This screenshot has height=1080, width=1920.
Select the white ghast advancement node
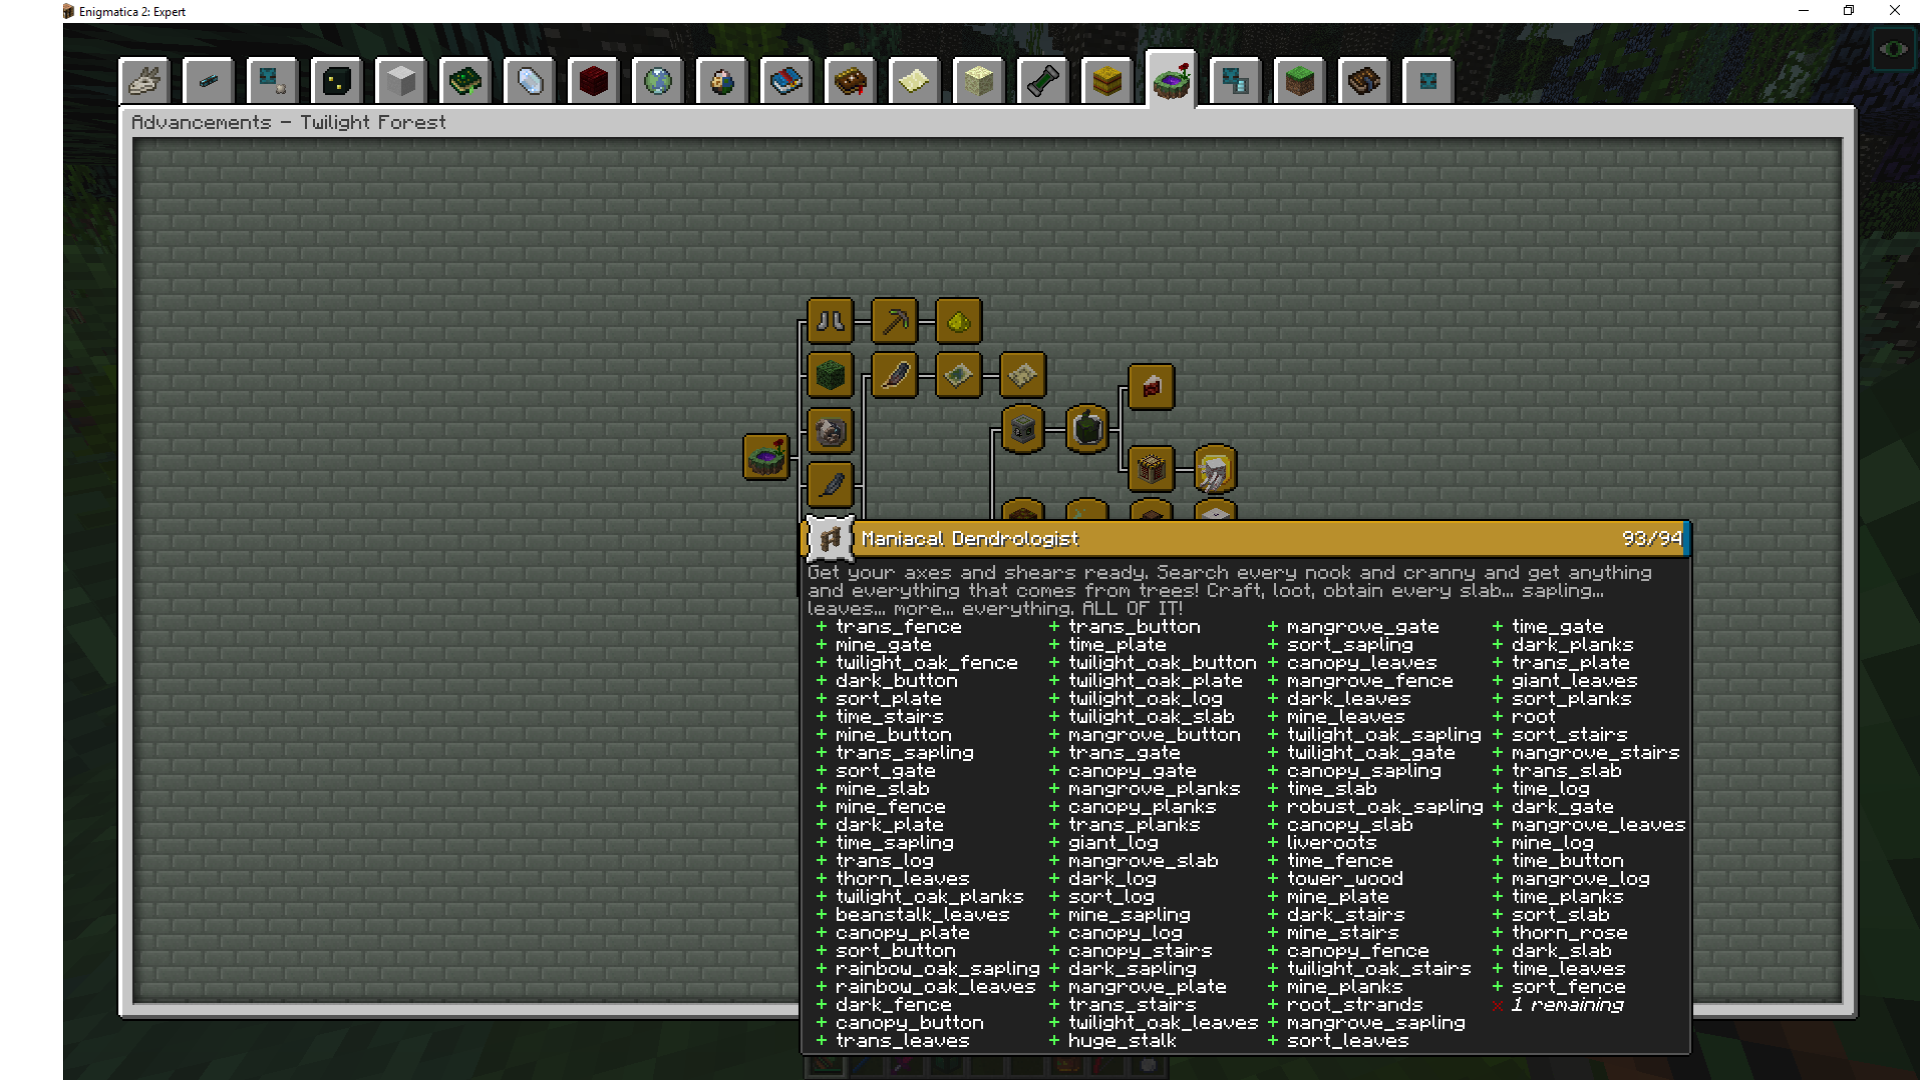tap(1215, 469)
